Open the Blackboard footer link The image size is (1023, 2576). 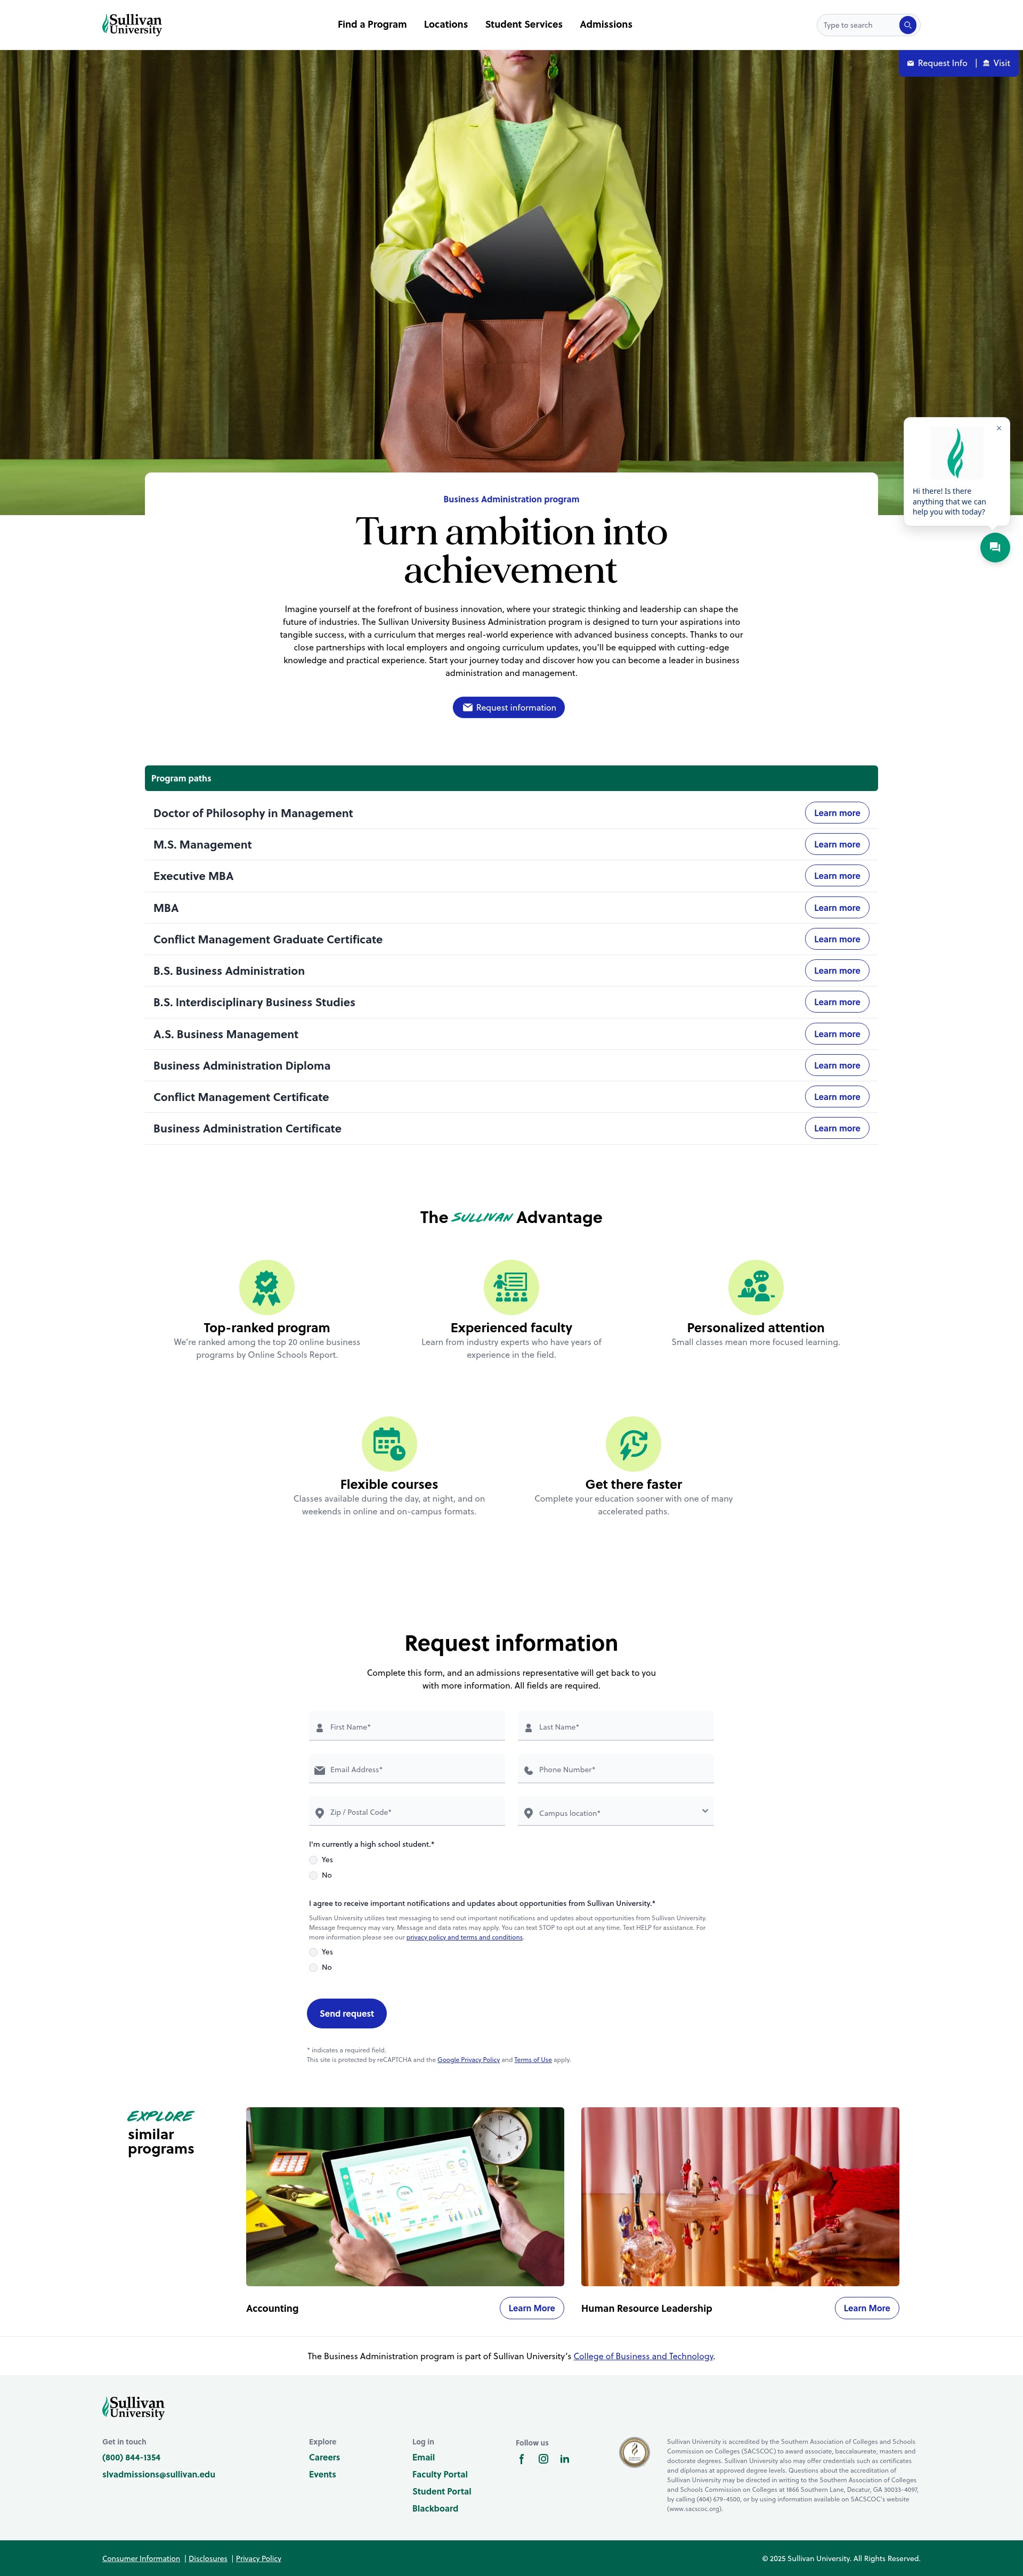click(435, 2508)
